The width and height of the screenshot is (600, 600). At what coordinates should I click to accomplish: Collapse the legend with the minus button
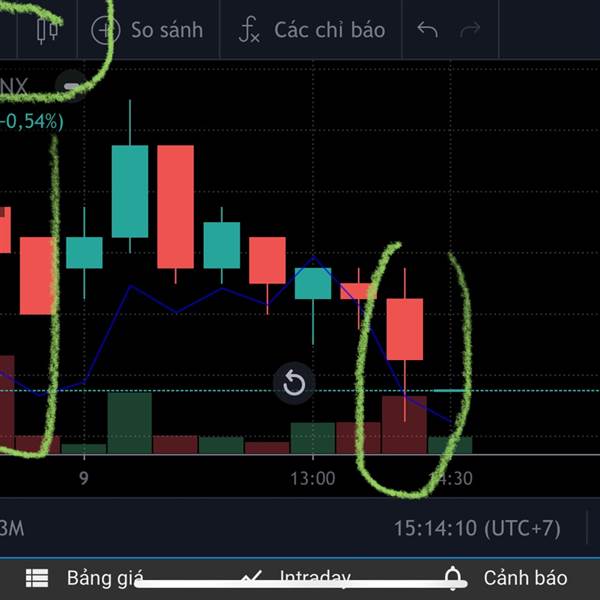(72, 86)
